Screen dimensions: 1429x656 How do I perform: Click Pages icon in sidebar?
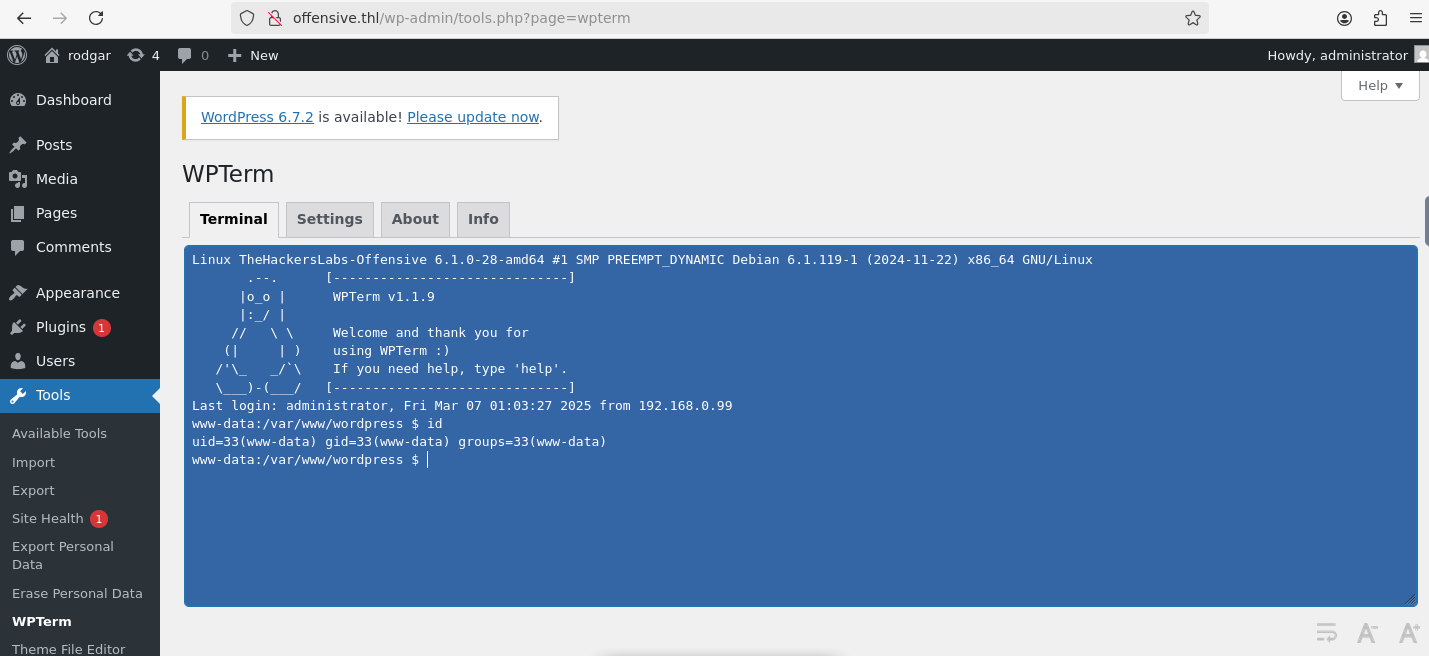tap(18, 213)
